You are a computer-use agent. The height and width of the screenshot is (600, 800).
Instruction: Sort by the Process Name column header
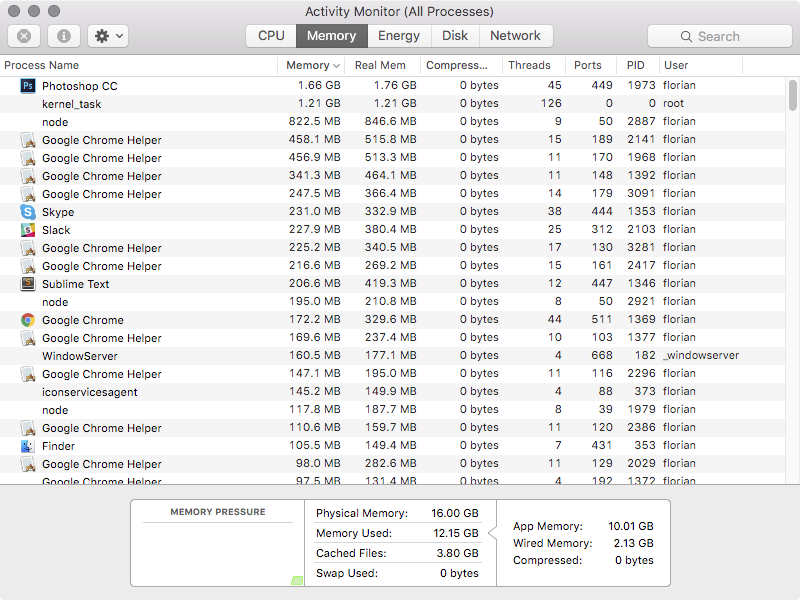[x=138, y=65]
